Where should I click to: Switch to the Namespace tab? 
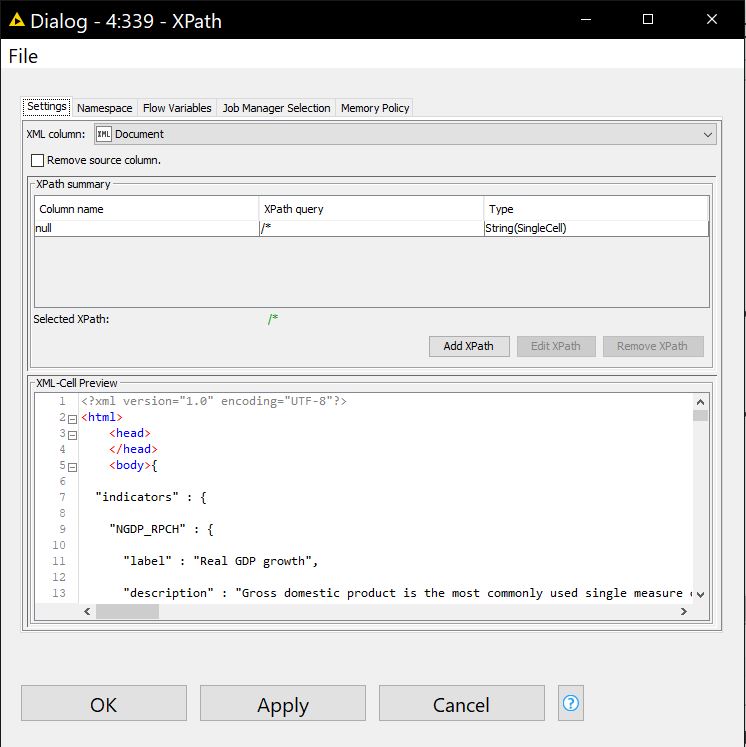105,108
